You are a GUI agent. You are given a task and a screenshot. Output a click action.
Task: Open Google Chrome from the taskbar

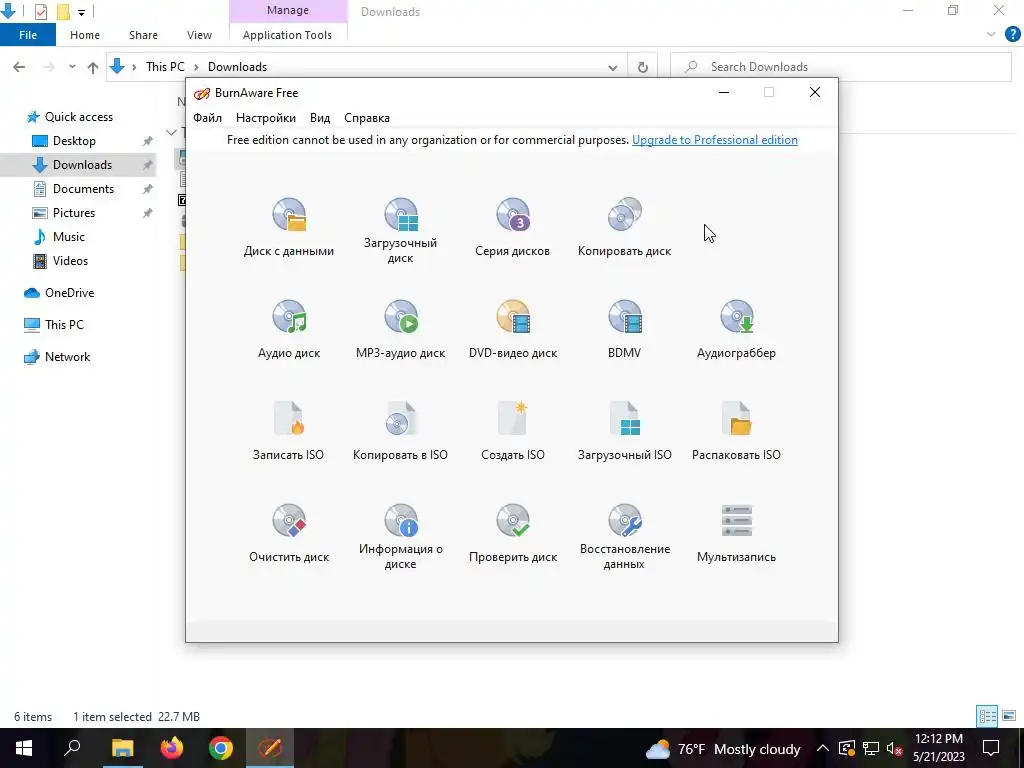tap(221, 748)
